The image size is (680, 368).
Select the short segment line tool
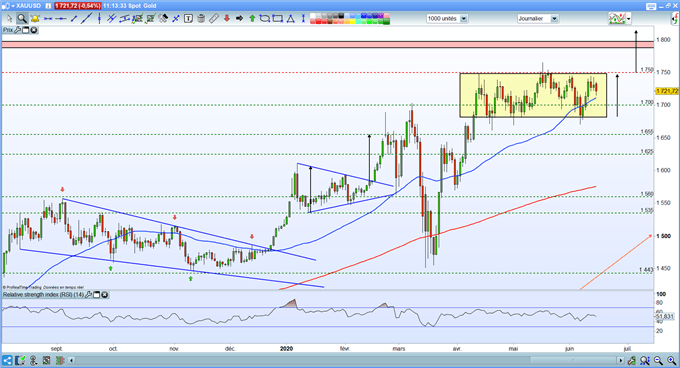(74, 19)
